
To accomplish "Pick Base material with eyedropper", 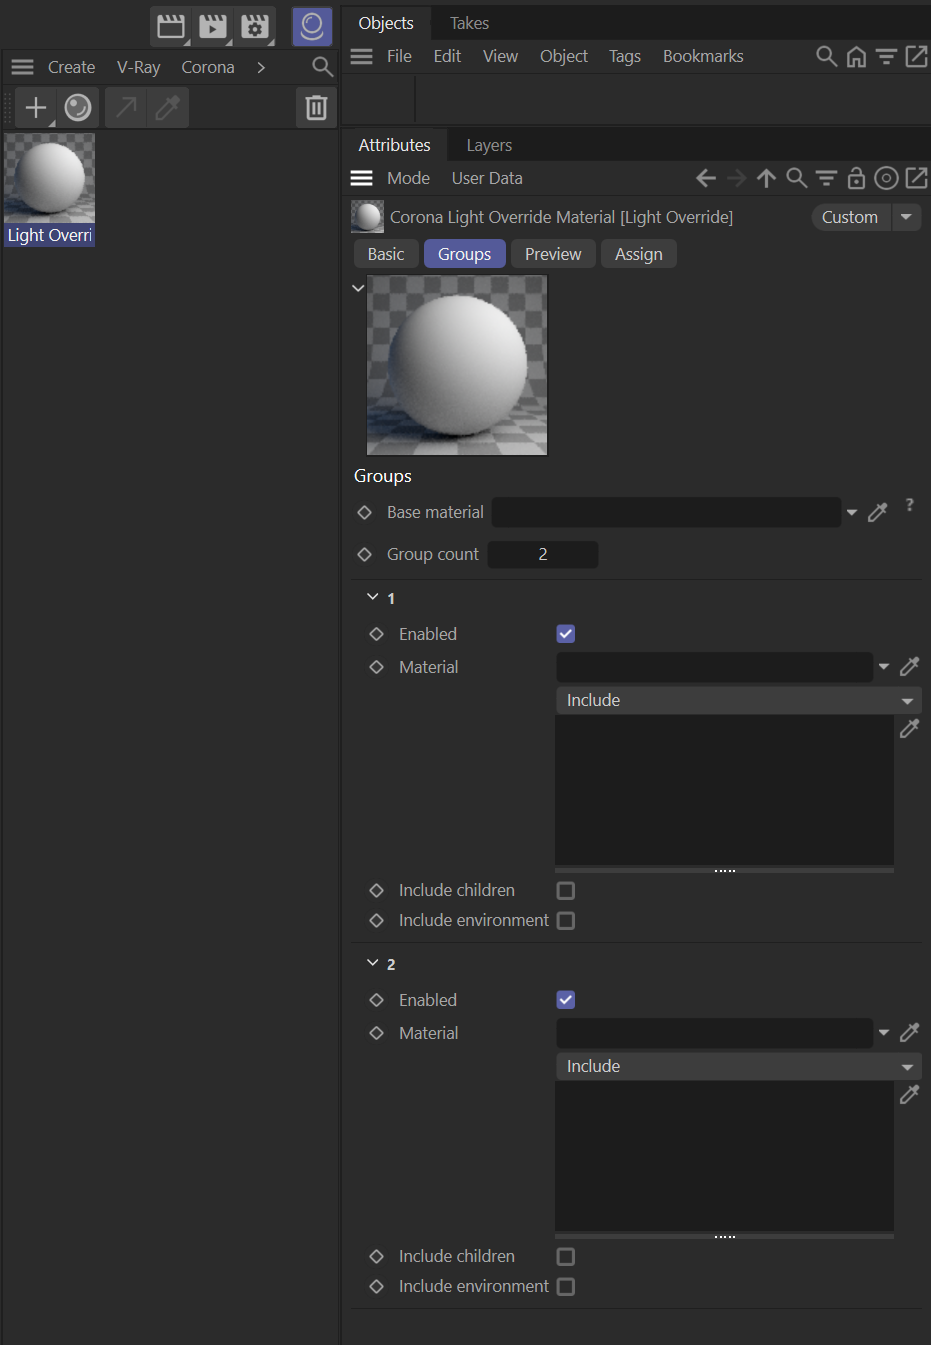I will [x=878, y=512].
